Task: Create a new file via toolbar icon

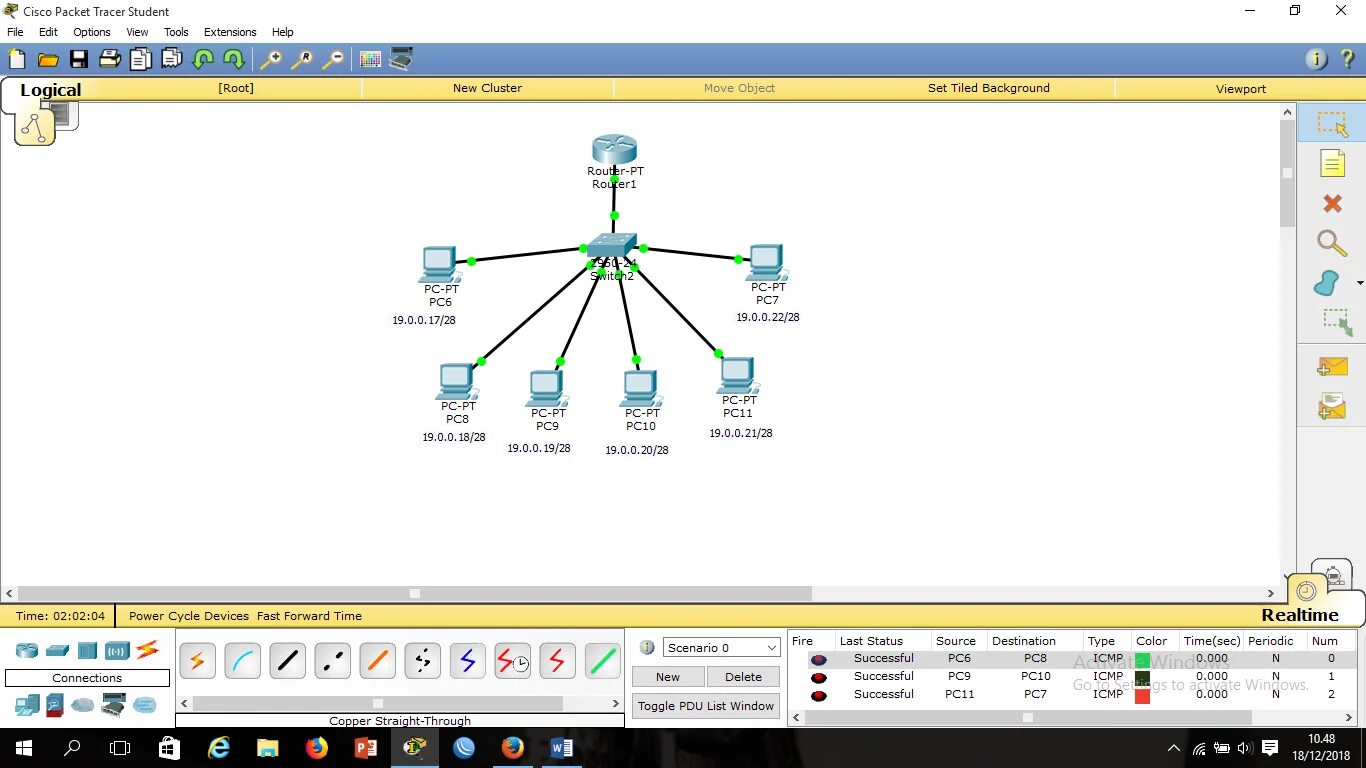Action: [x=17, y=59]
